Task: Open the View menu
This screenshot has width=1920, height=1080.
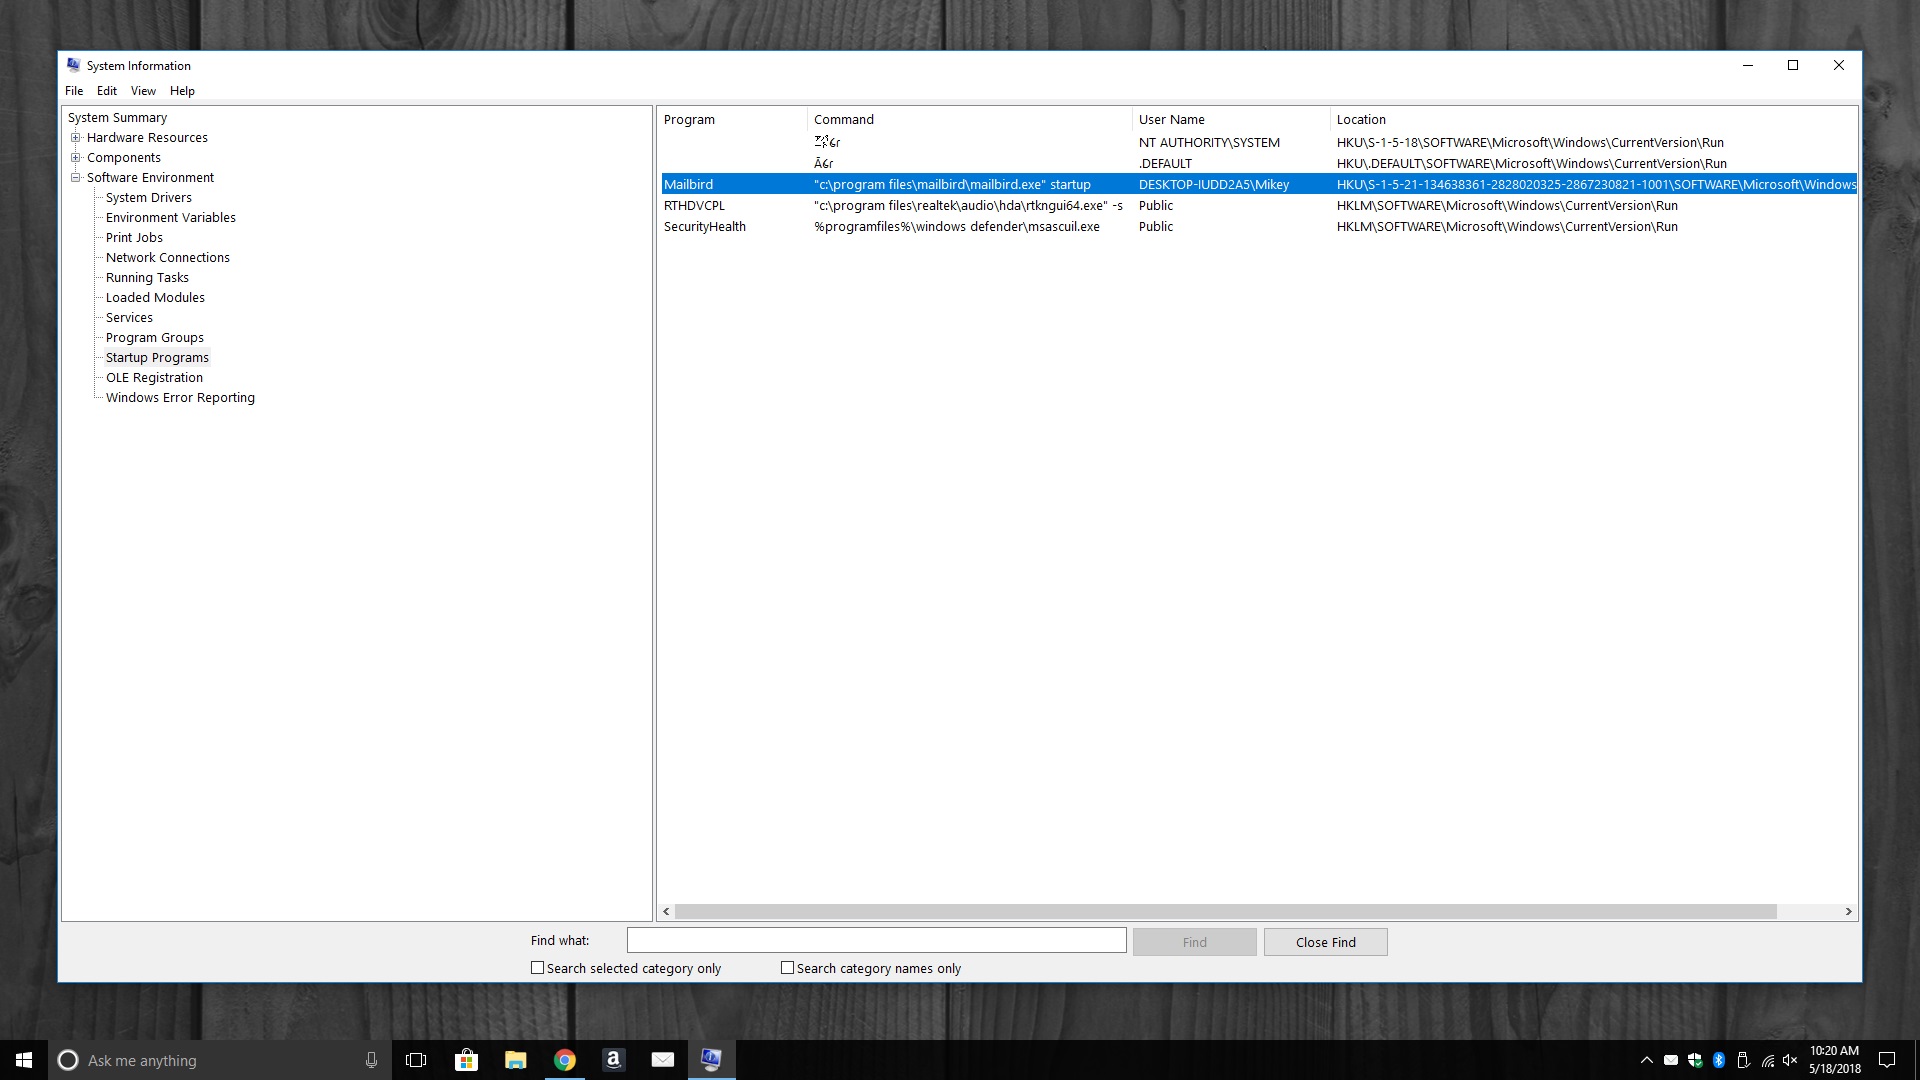Action: 143,91
